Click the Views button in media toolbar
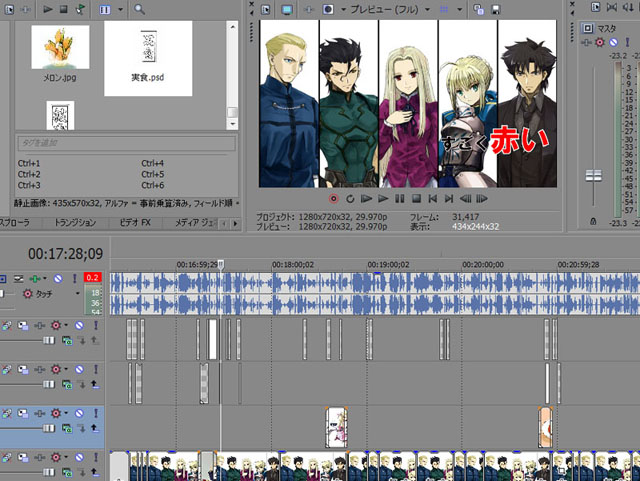640x481 pixels. 105,9
